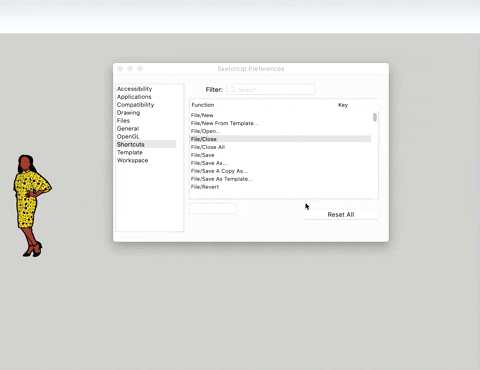480x370 pixels.
Task: Select the File/Open... function row
Action: pos(280,131)
